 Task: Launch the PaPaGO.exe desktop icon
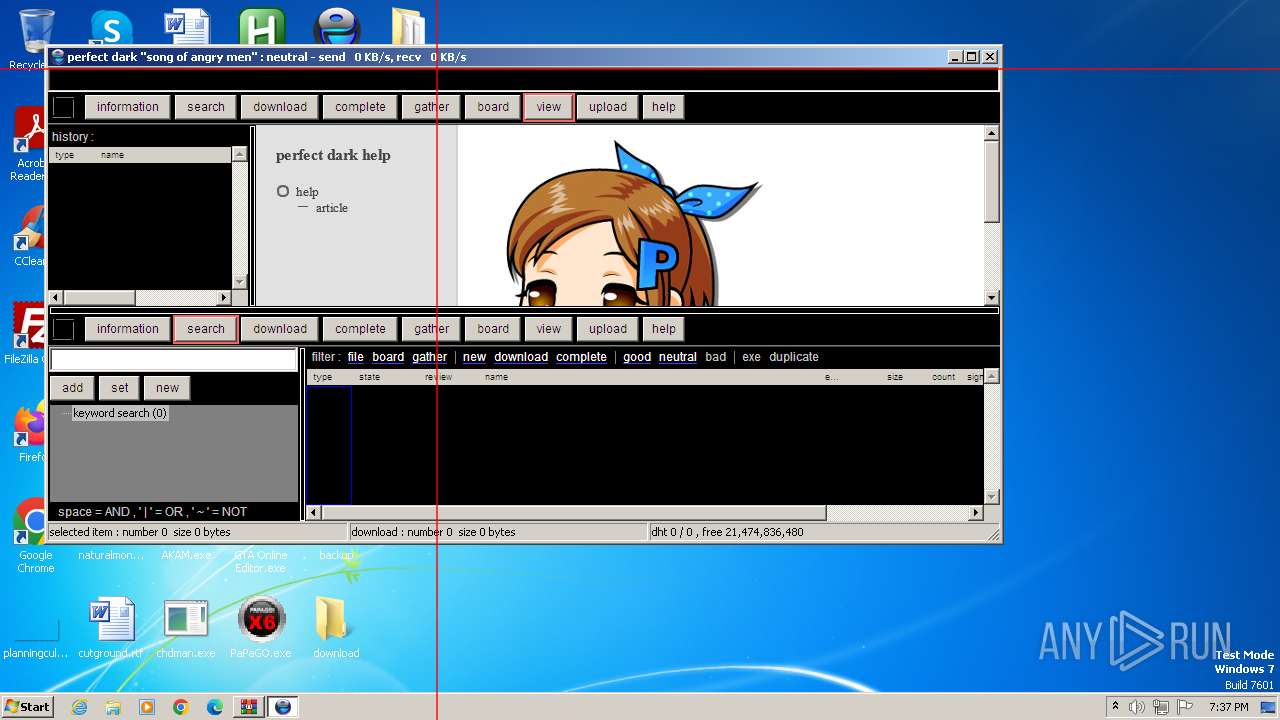(x=261, y=627)
